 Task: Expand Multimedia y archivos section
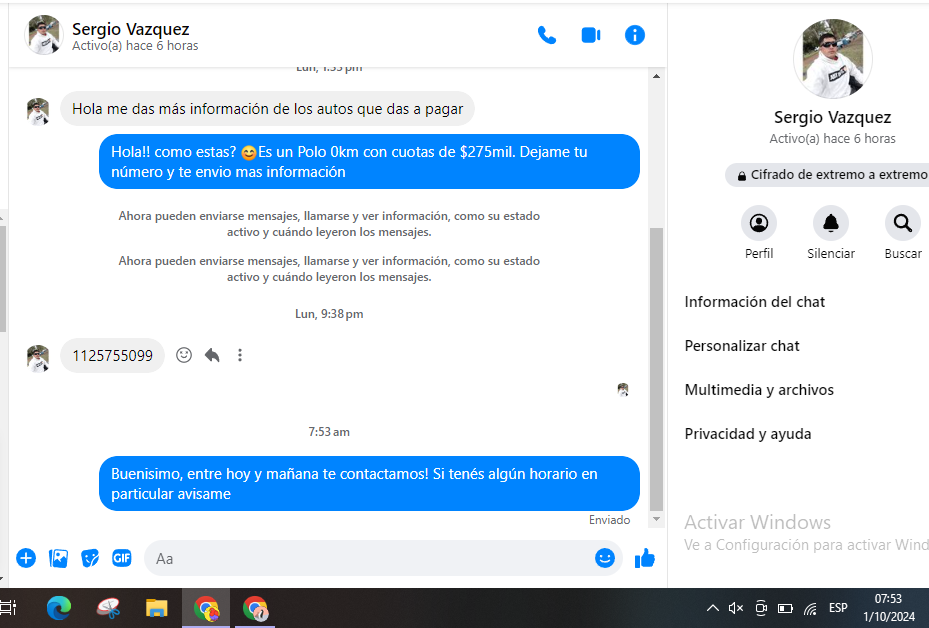coord(759,390)
